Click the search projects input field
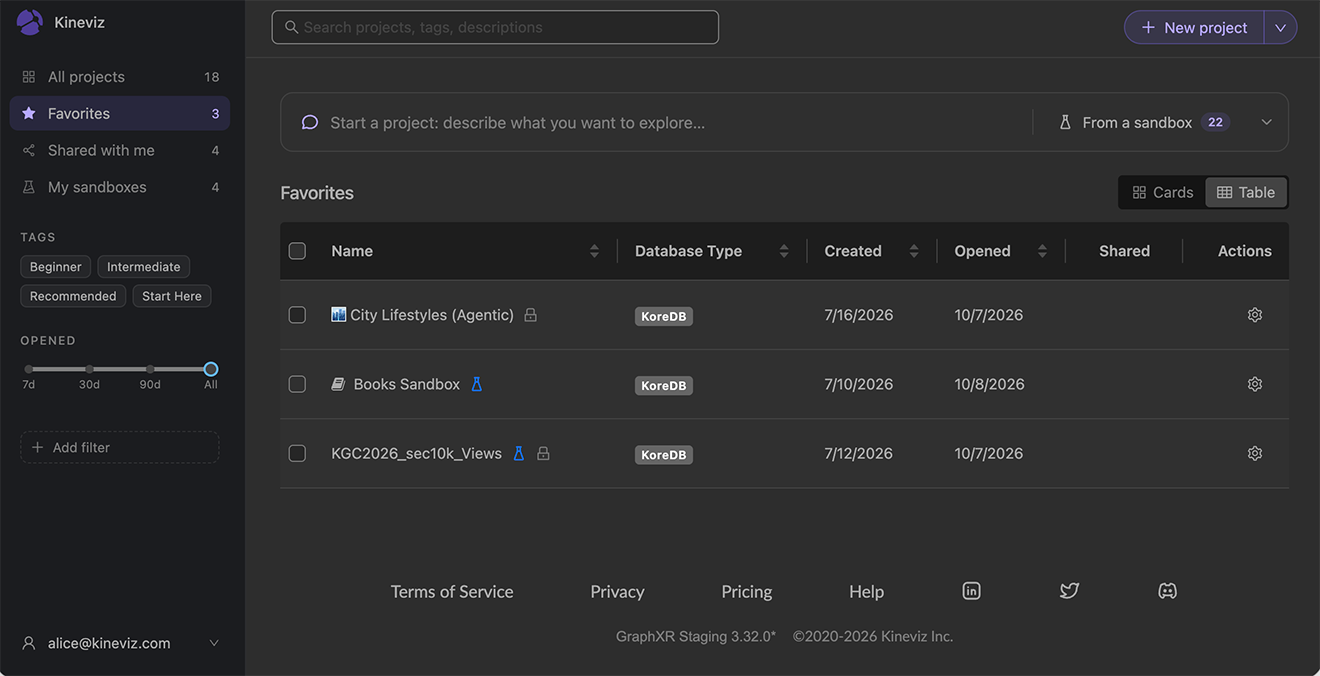This screenshot has height=676, width=1320. click(495, 27)
